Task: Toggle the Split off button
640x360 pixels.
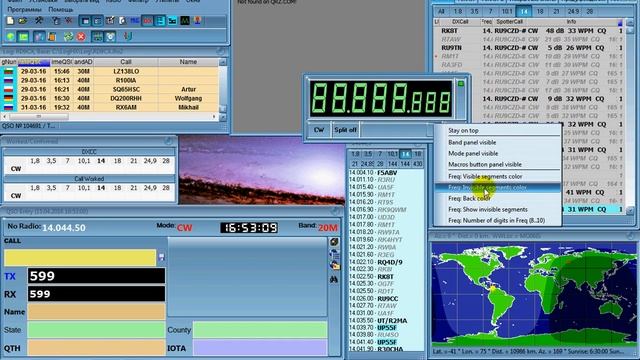Action: [345, 130]
